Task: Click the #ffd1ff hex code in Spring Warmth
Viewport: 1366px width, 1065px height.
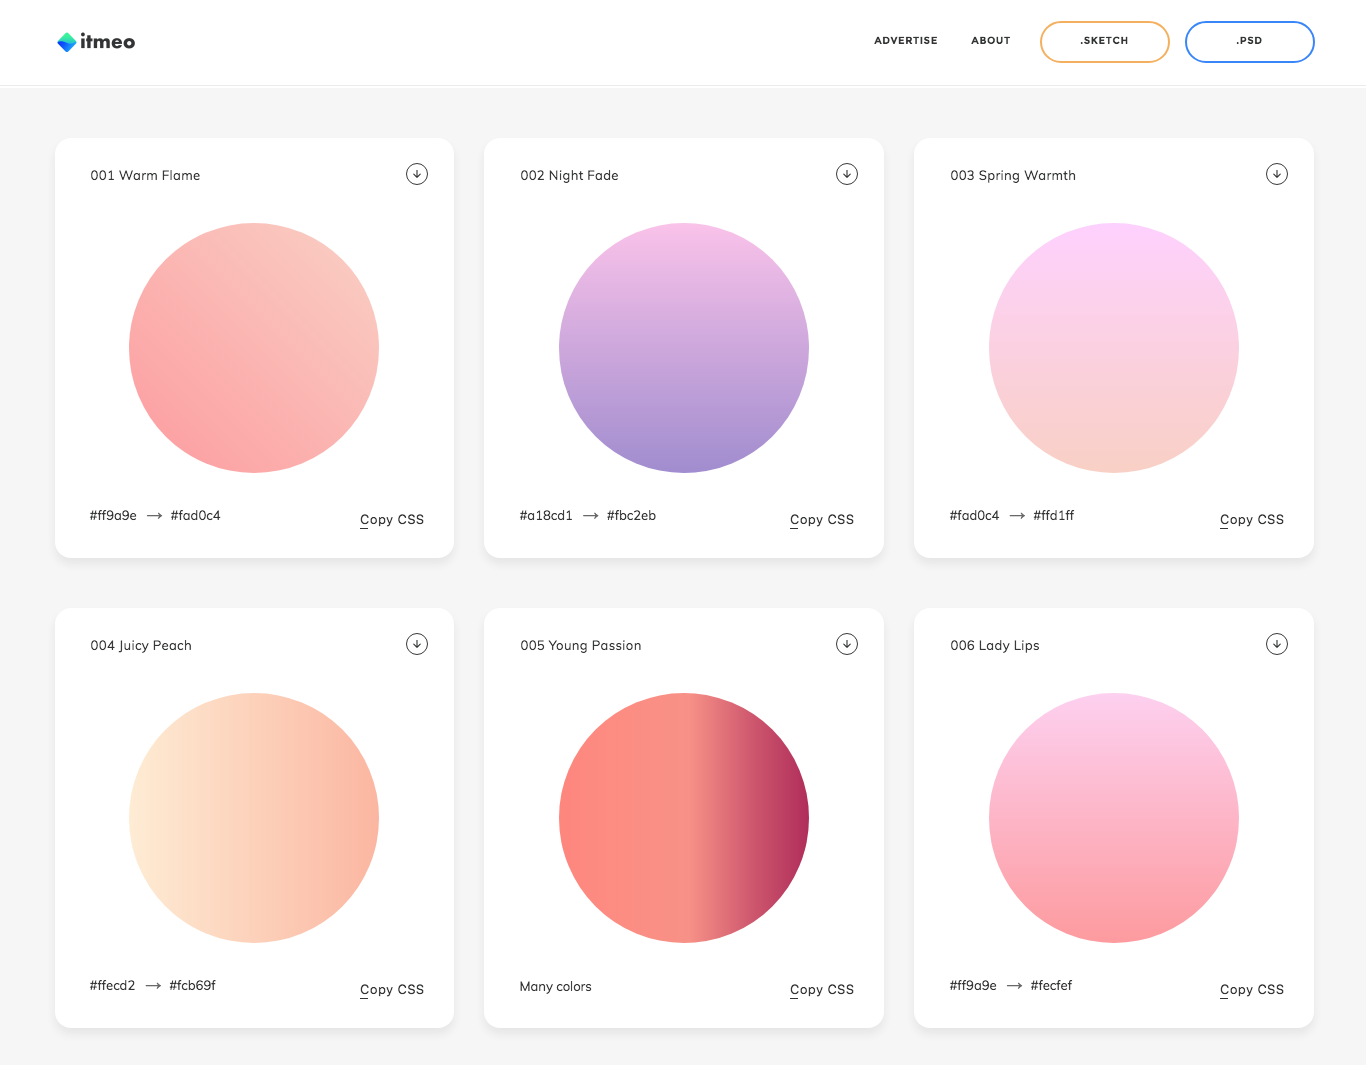Action: (1054, 516)
